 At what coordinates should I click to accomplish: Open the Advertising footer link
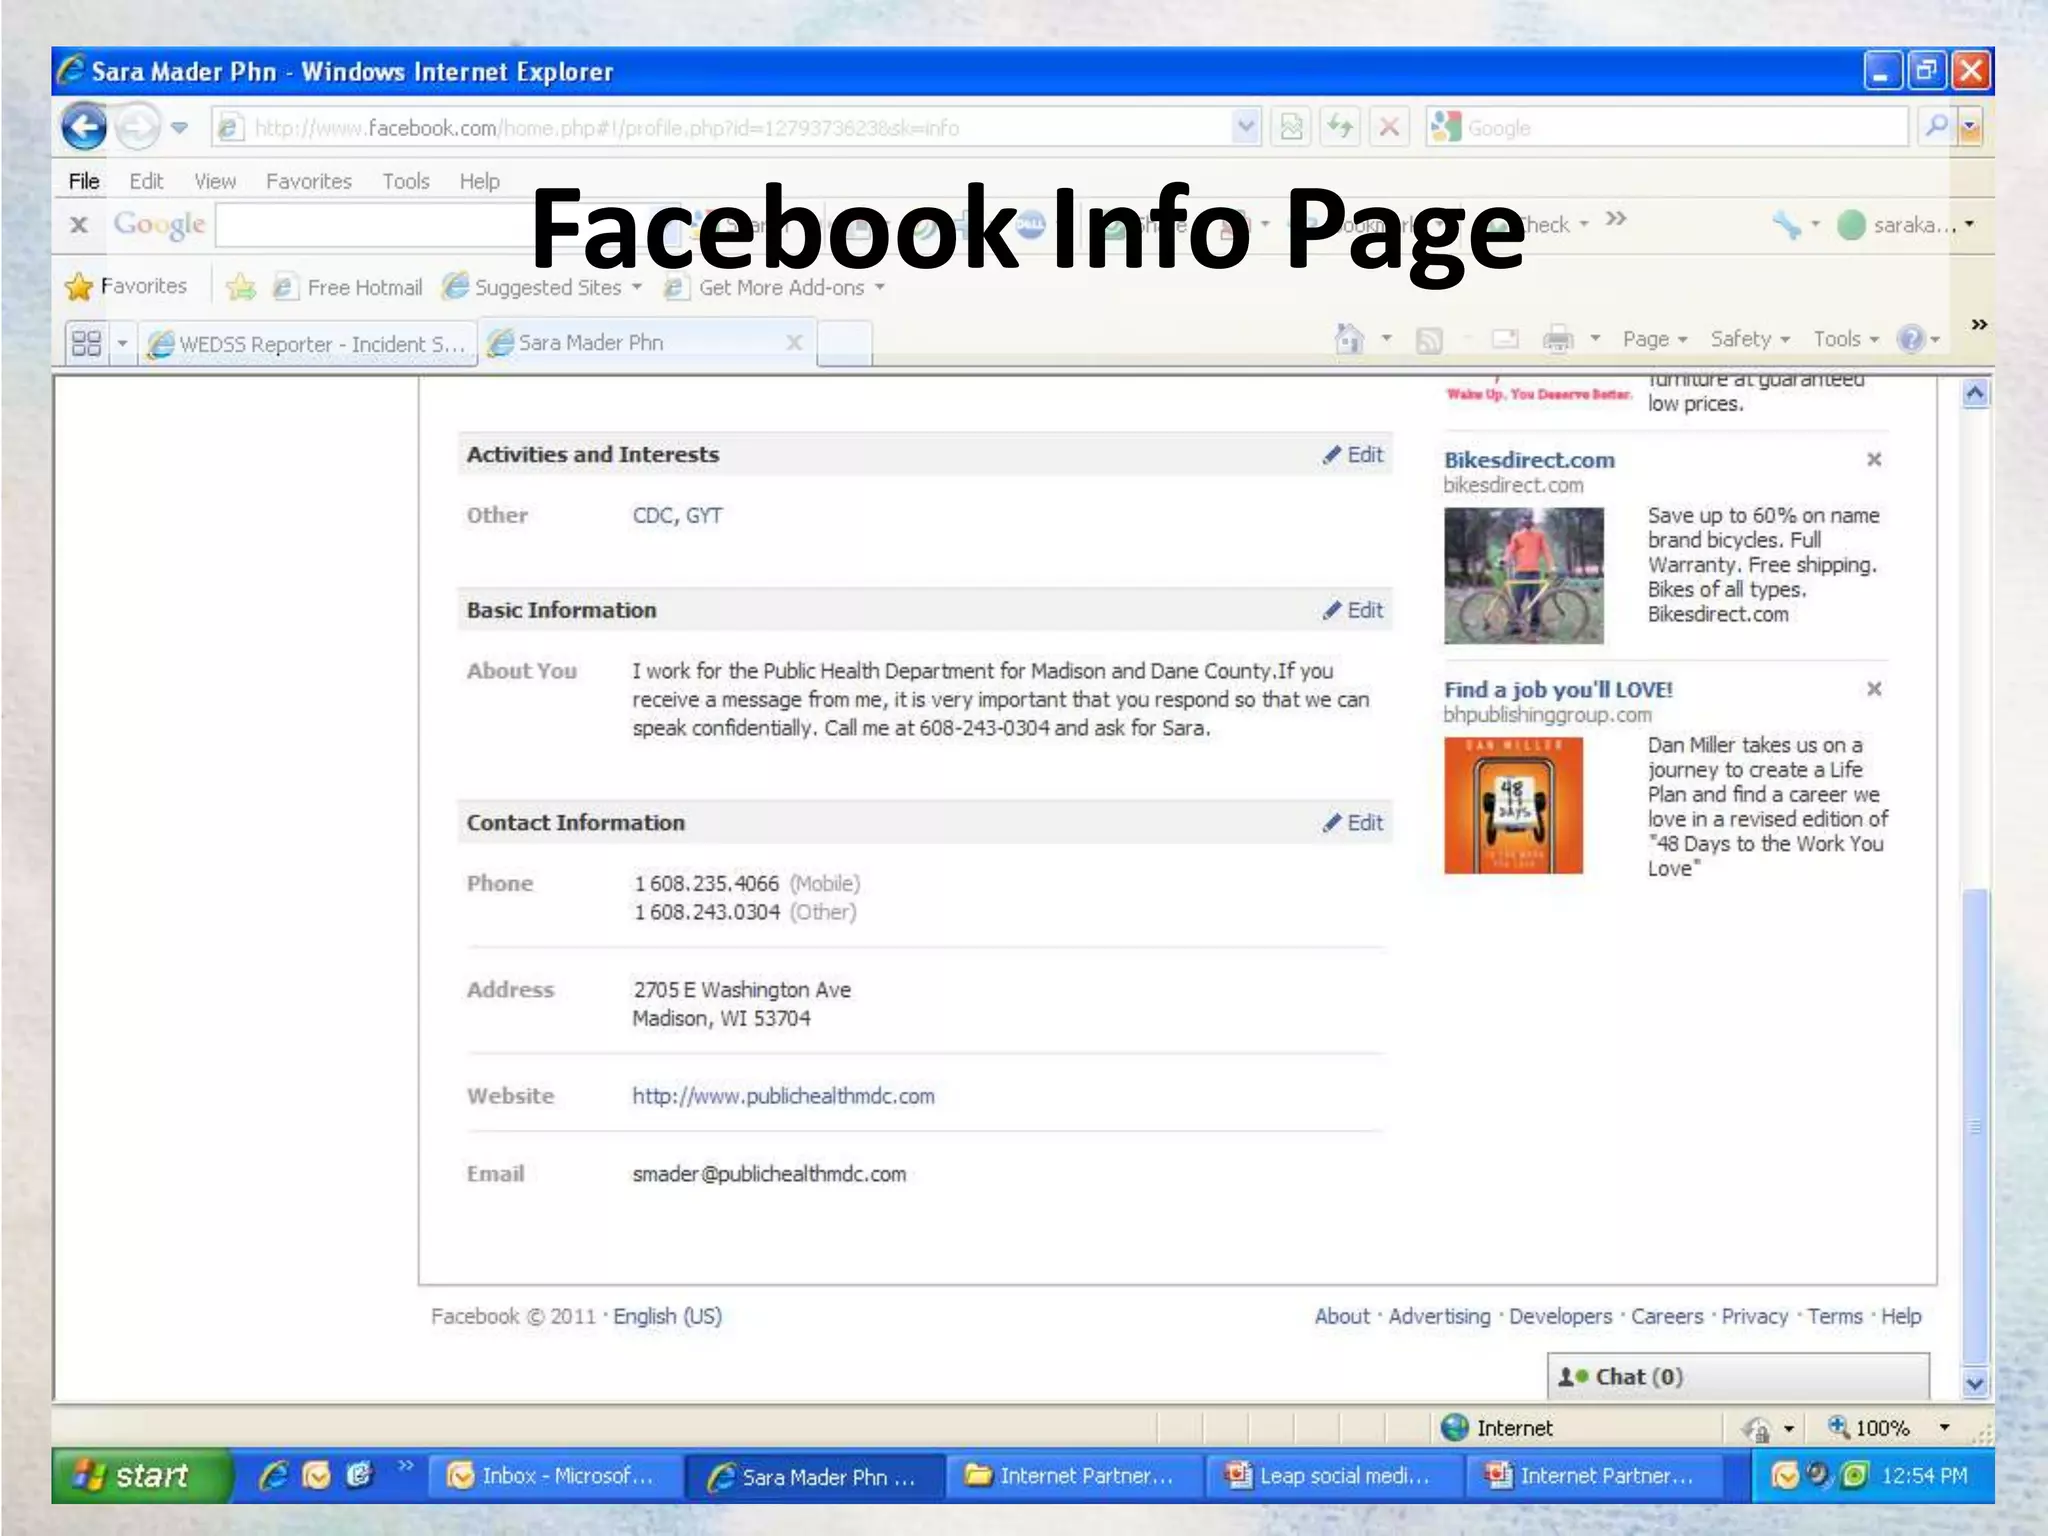[x=1439, y=1316]
